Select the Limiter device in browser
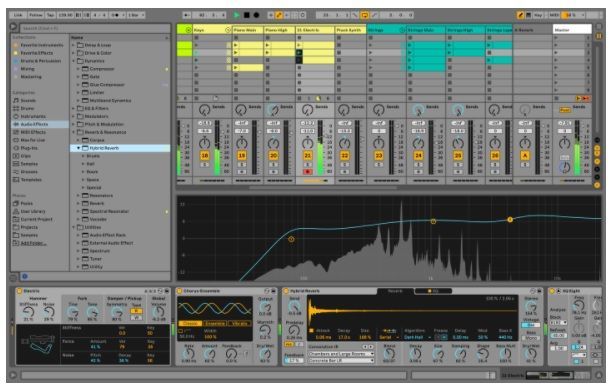This screenshot has height=390, width=616. pyautogui.click(x=97, y=93)
